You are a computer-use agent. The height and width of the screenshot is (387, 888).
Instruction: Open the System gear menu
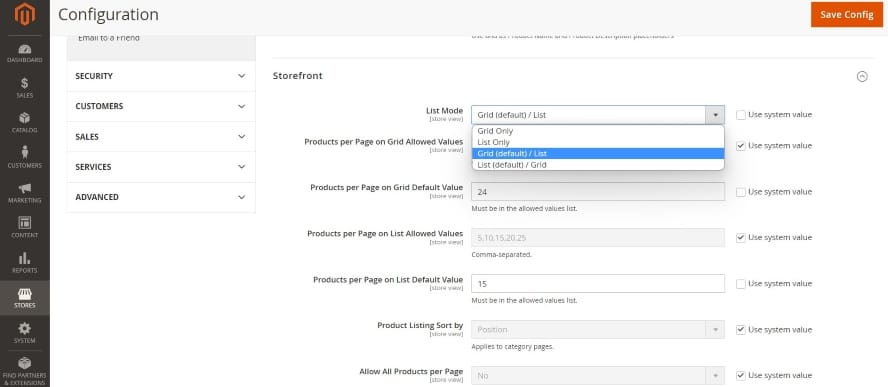[x=24, y=333]
